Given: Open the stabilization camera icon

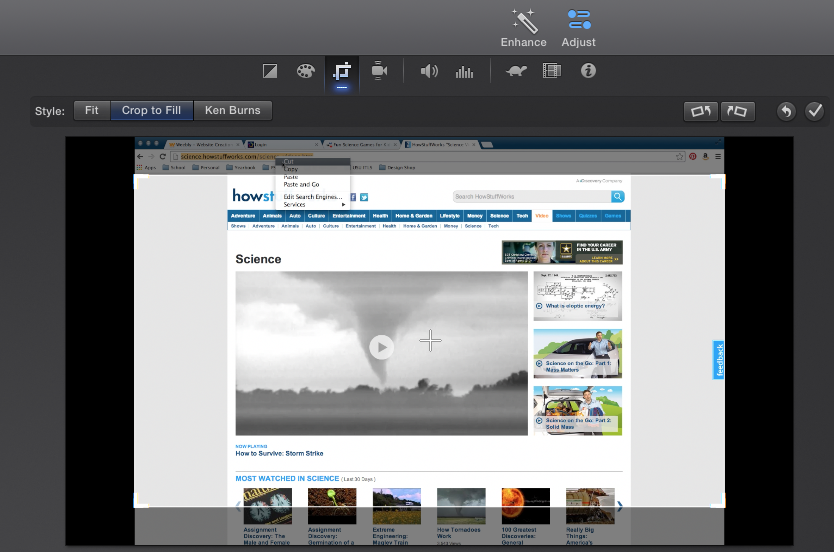Looking at the screenshot, I should (379, 71).
